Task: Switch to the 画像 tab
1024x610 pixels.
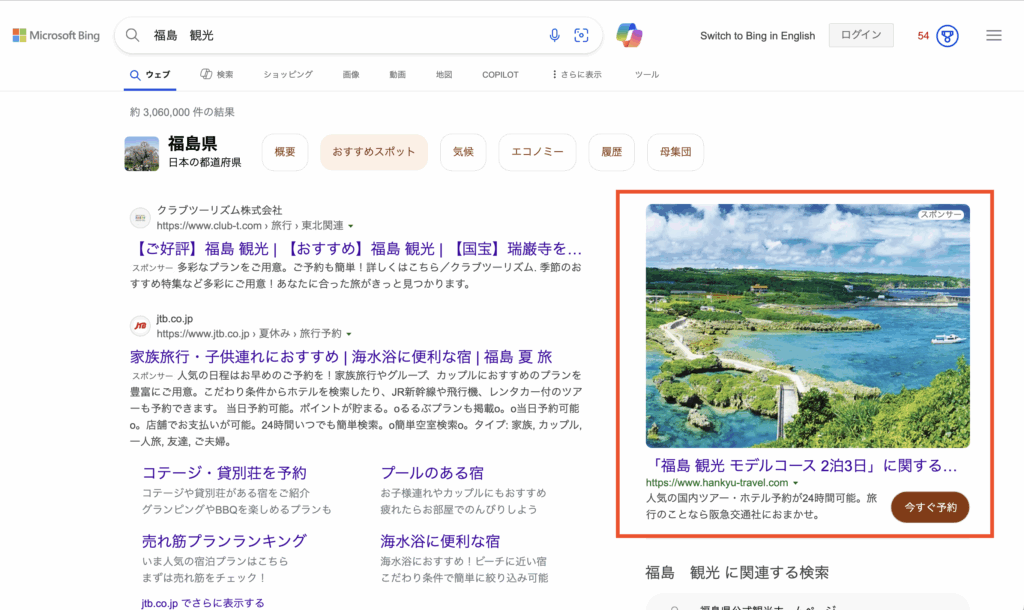Action: tap(351, 74)
